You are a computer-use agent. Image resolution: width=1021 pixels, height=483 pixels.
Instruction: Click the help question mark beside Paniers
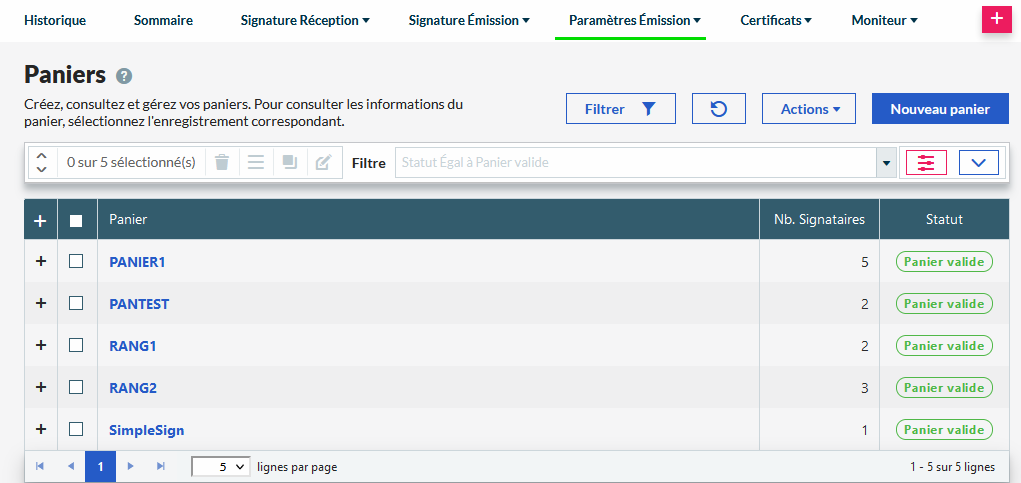click(x=124, y=76)
